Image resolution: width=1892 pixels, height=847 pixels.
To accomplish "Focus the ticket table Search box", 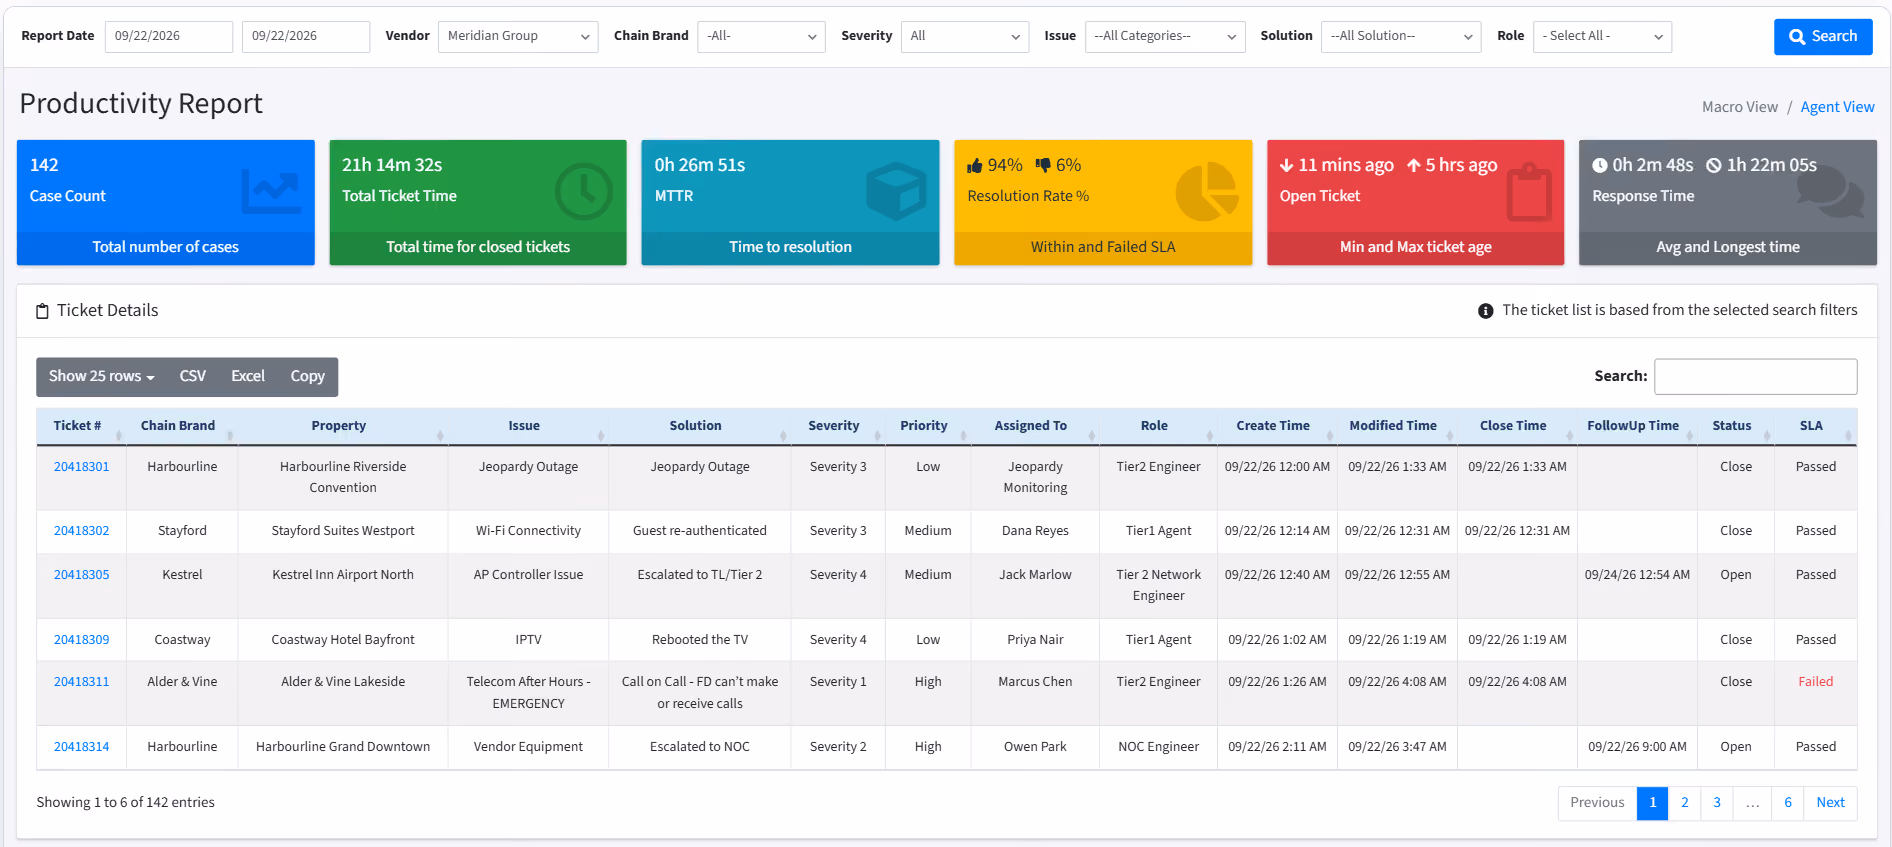I will (x=1755, y=377).
